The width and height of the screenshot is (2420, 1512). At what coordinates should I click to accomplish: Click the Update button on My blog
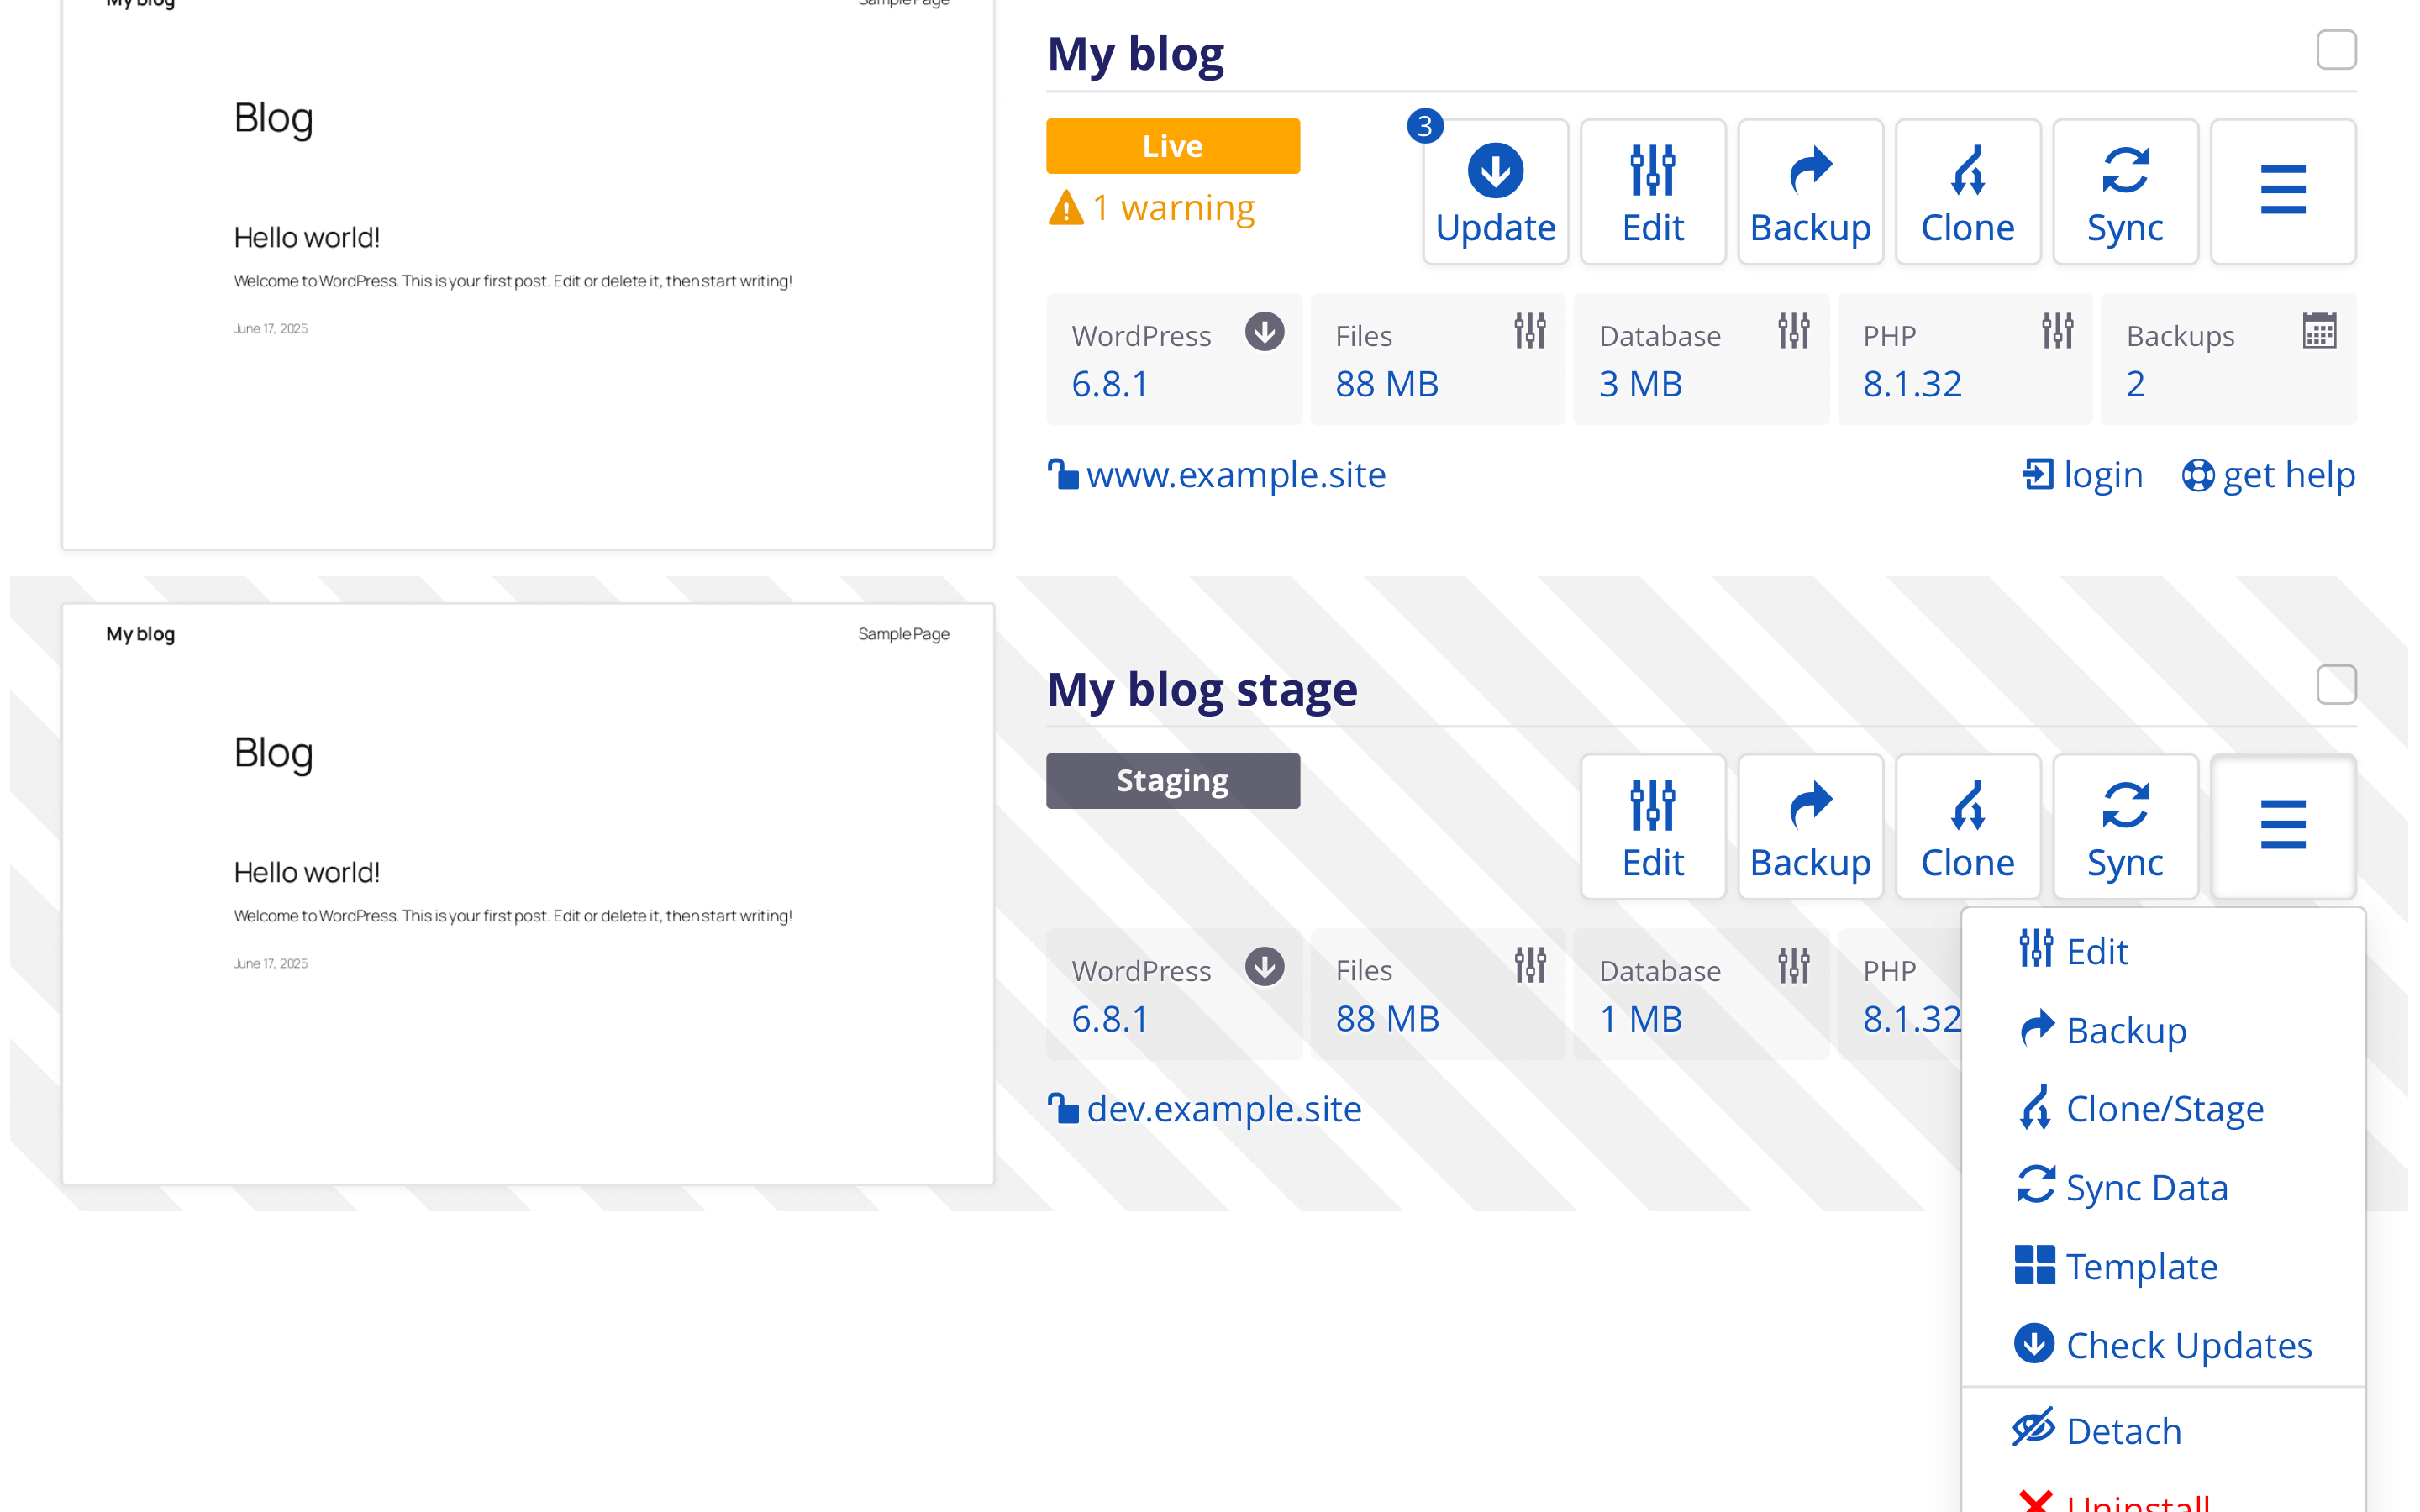pos(1495,192)
